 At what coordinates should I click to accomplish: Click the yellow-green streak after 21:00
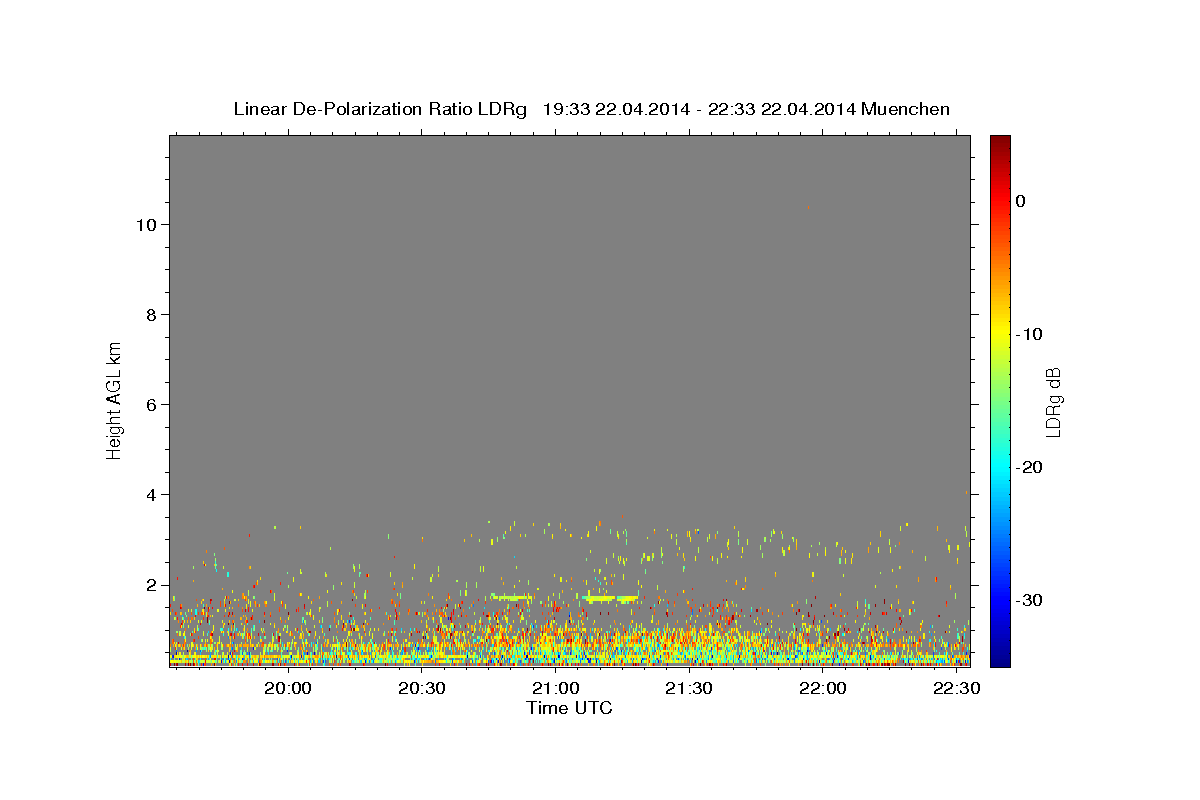coord(609,598)
